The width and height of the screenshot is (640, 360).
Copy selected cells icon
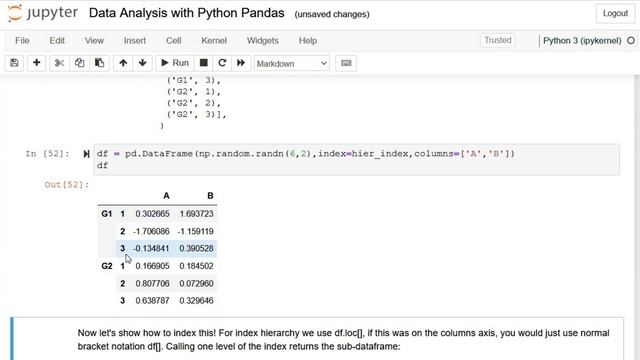(79, 63)
